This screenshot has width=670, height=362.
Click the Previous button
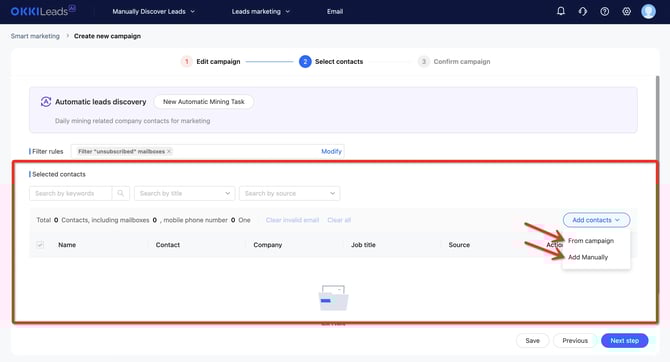[x=575, y=340]
